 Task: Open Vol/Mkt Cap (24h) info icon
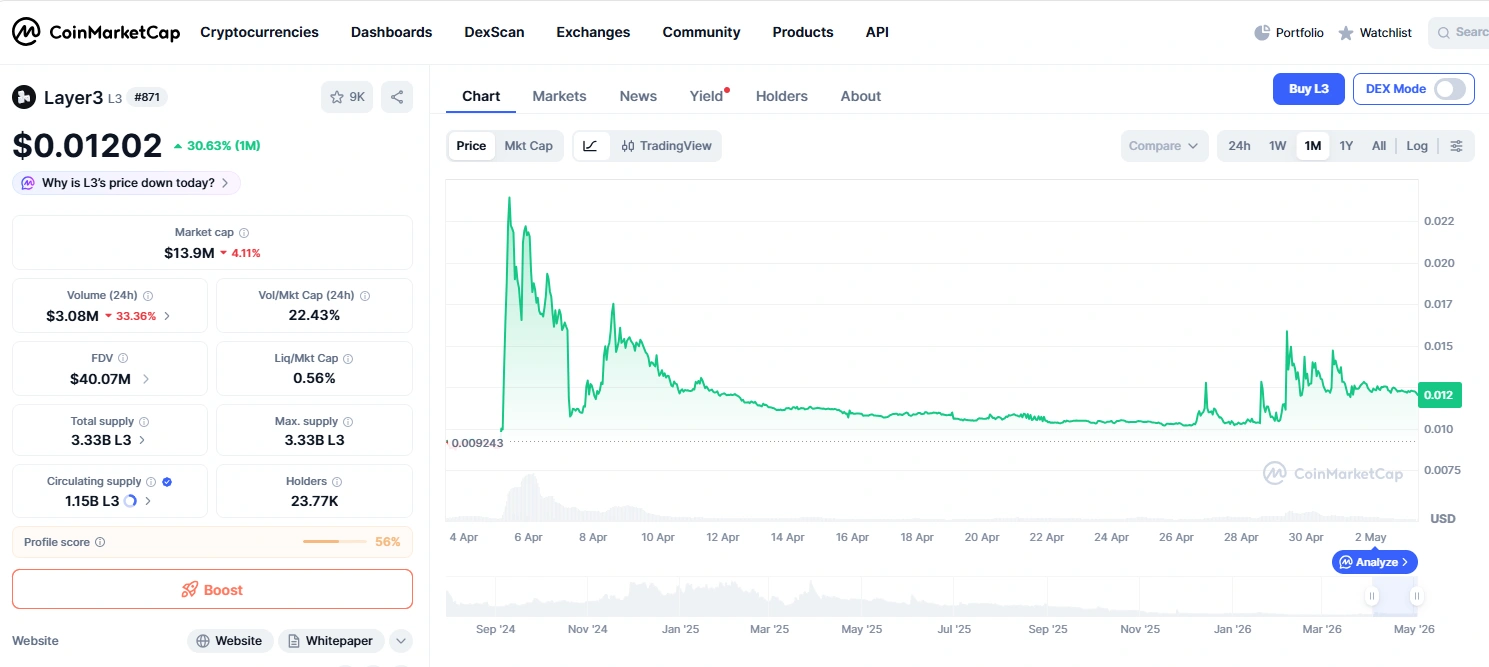click(x=365, y=296)
